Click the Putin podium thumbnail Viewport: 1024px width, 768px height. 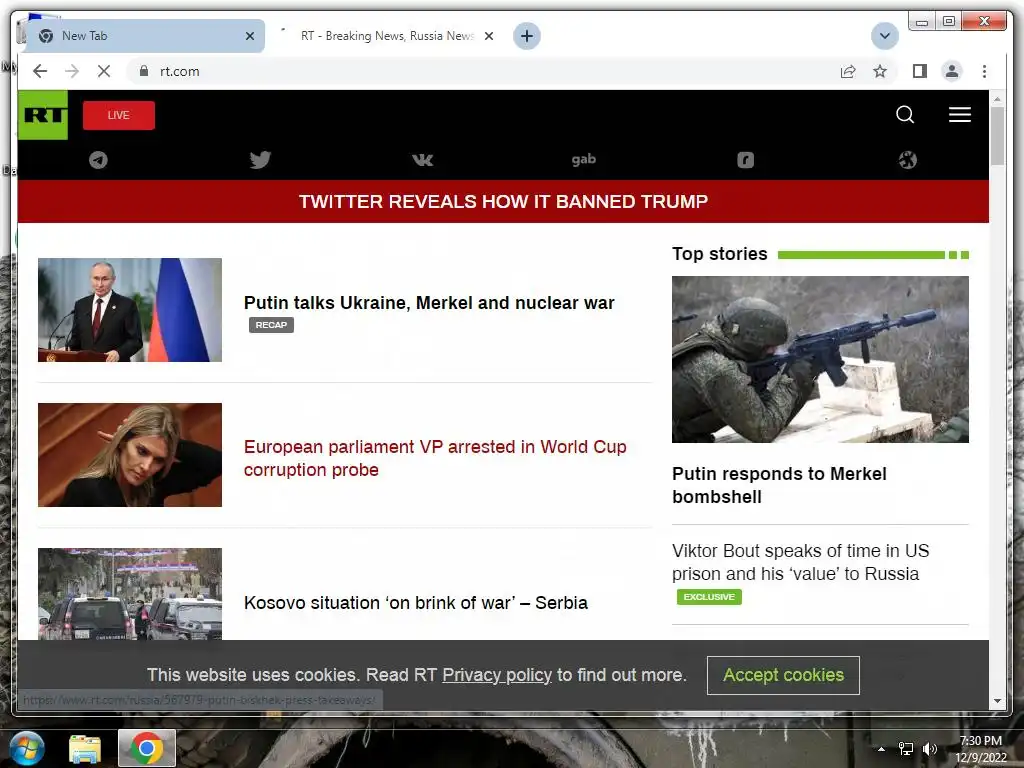130,310
